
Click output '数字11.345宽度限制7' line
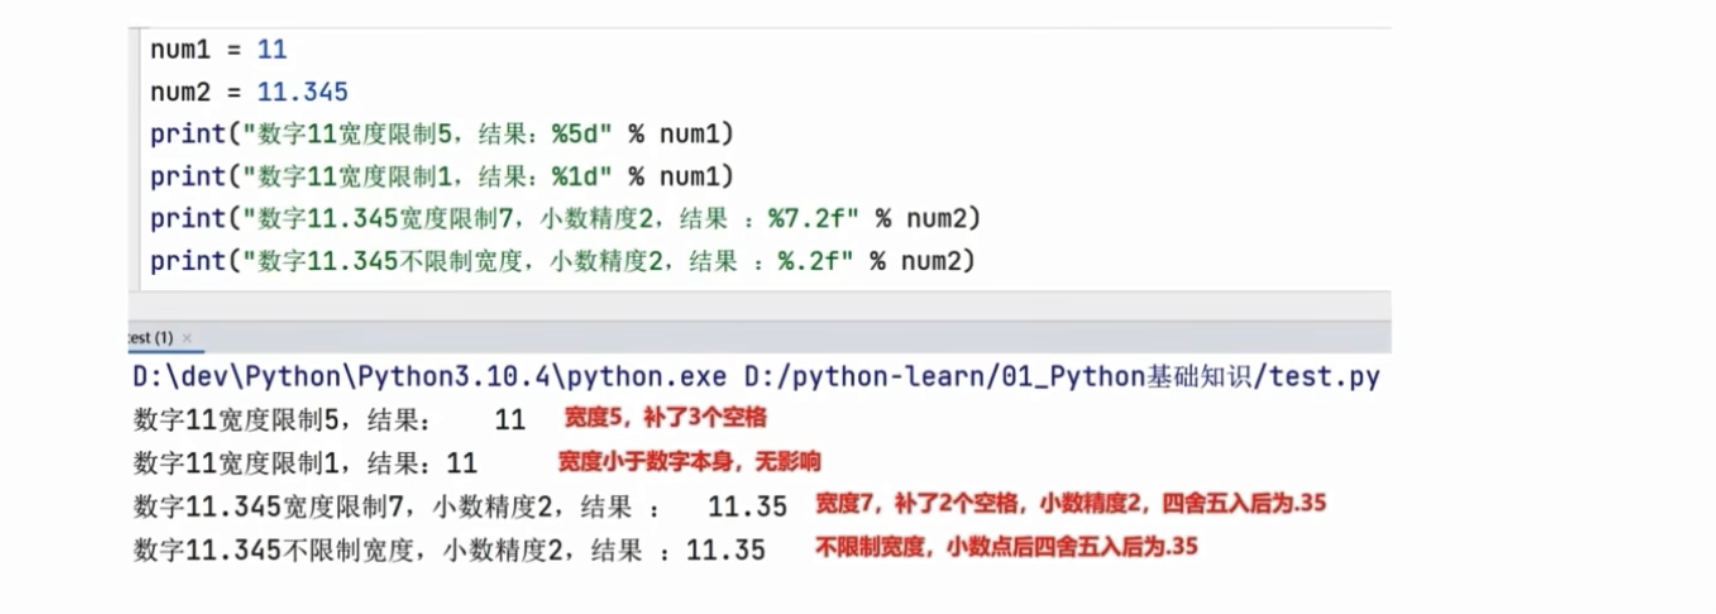point(460,507)
